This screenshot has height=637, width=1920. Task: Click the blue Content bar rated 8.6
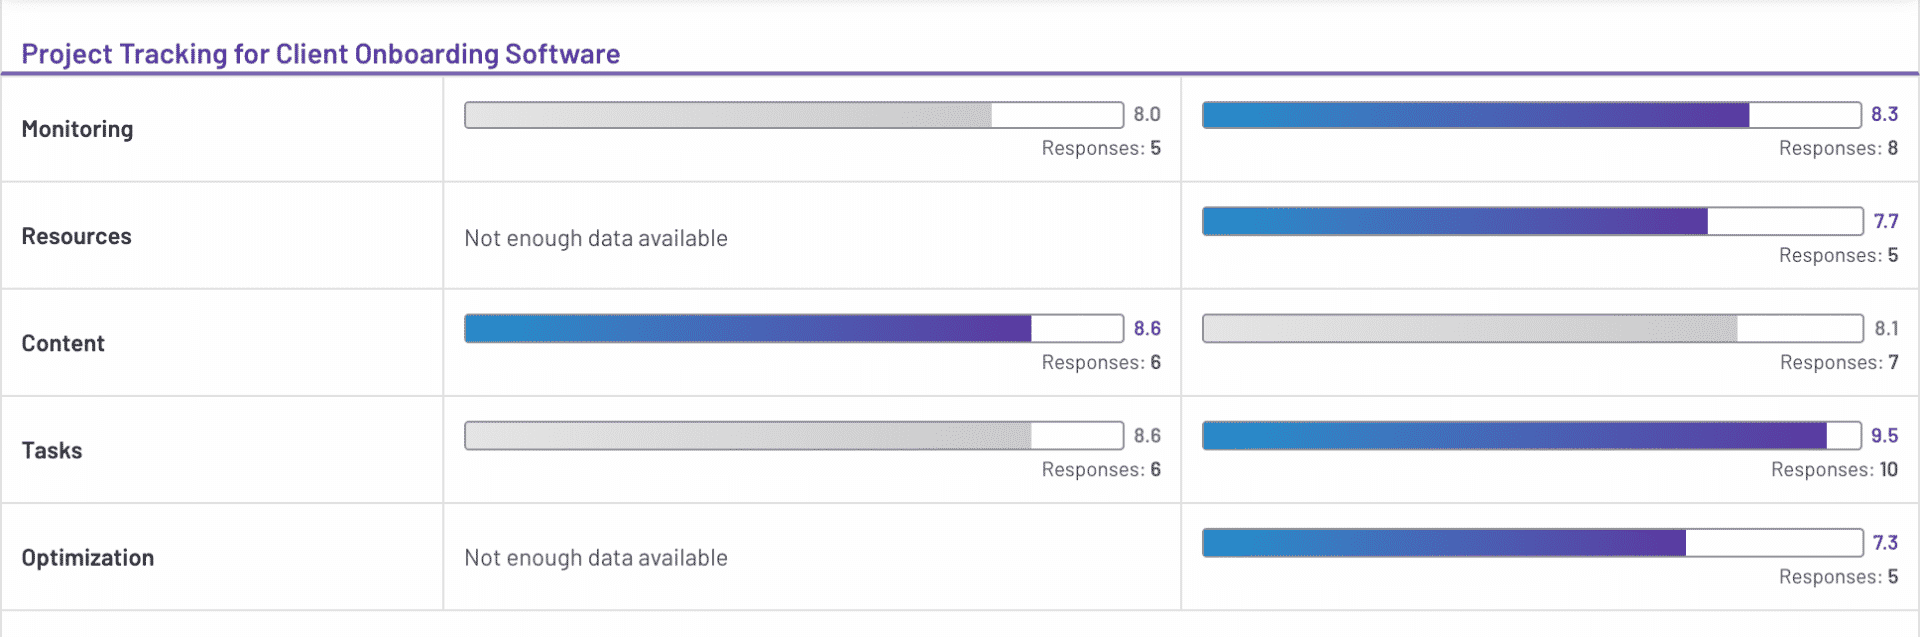[x=793, y=328]
